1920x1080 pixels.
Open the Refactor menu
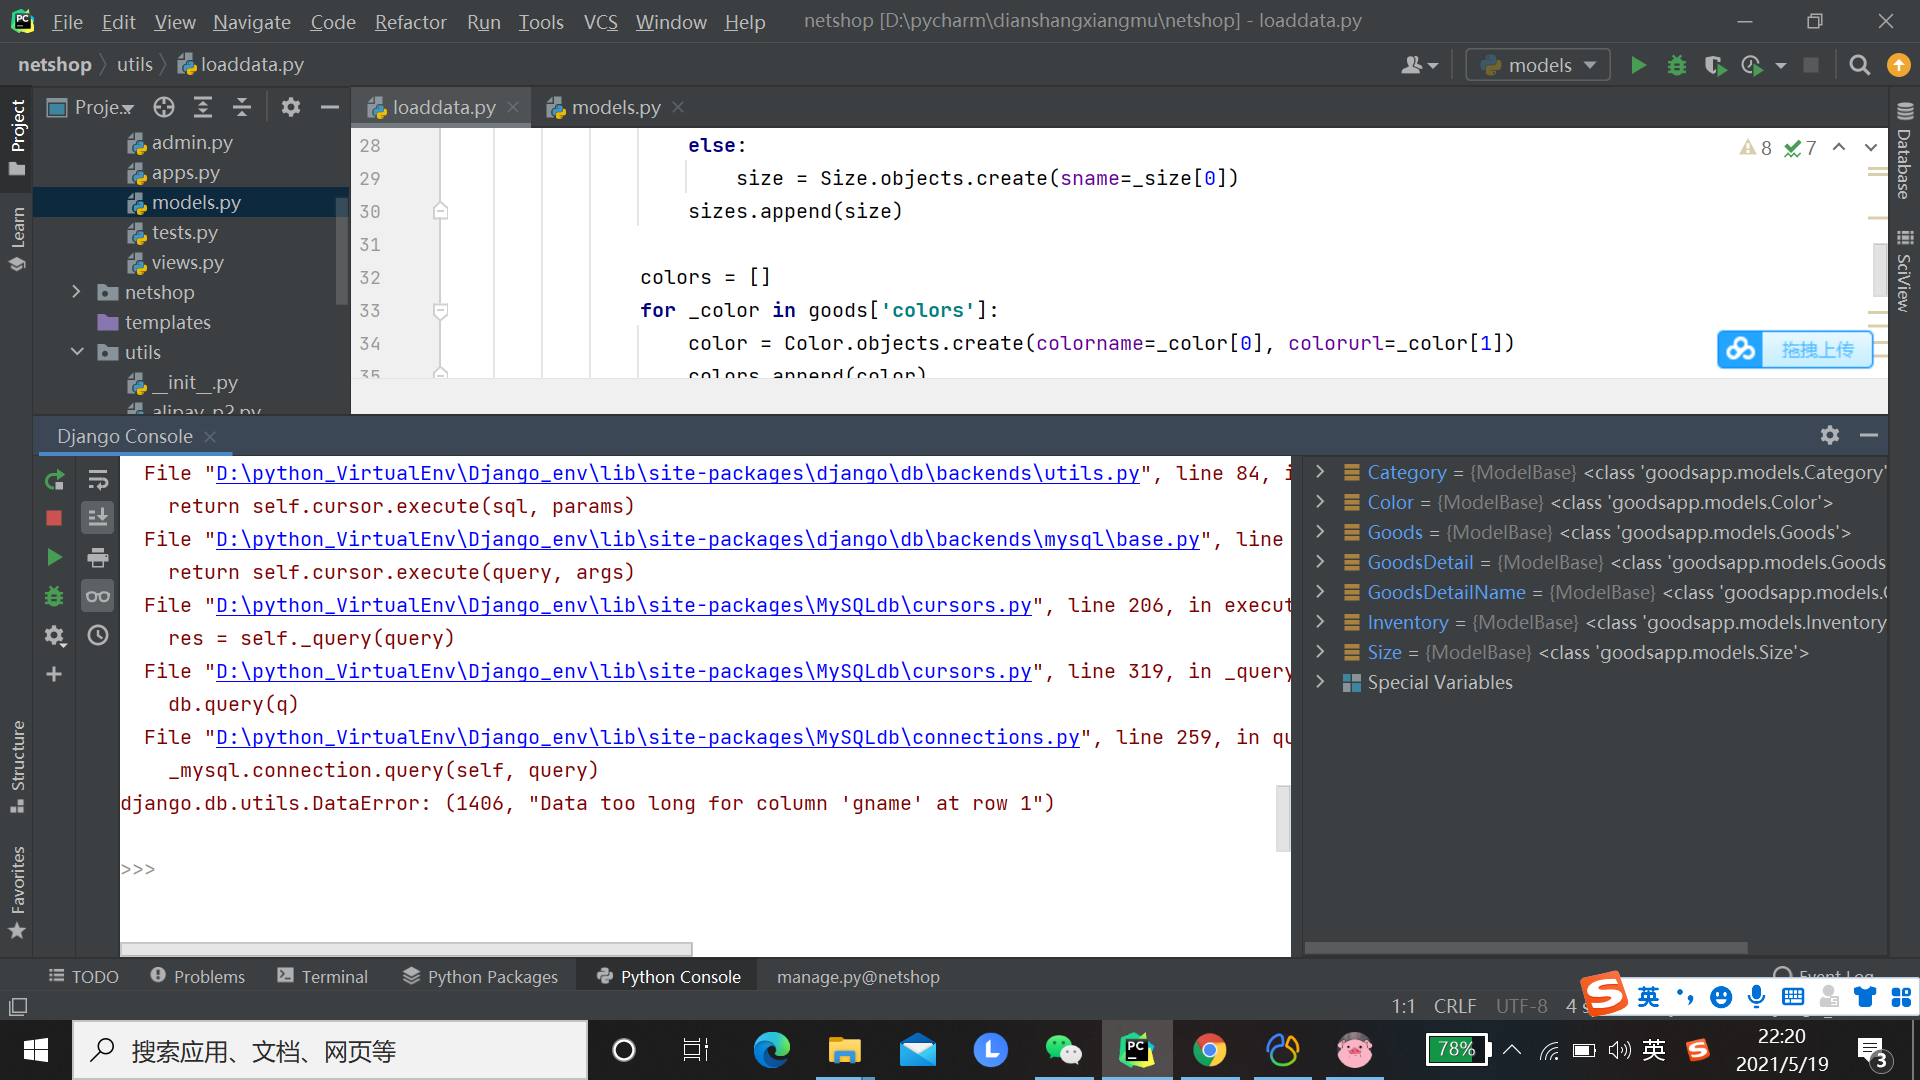point(410,21)
